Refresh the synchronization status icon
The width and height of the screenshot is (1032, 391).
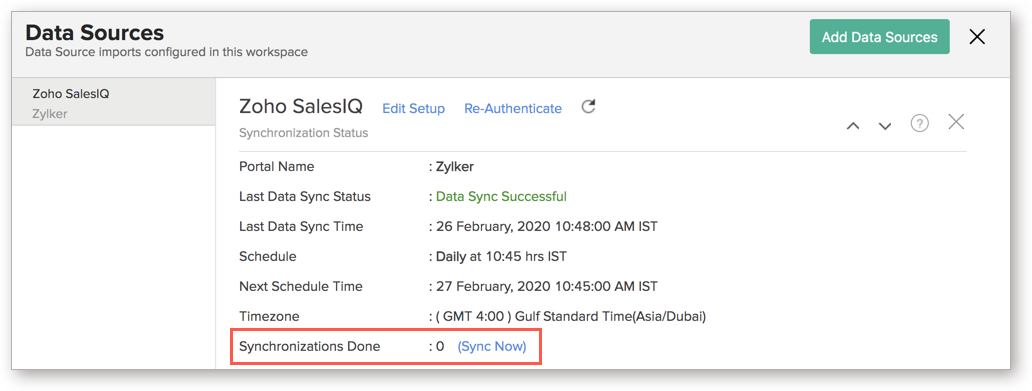(x=588, y=107)
